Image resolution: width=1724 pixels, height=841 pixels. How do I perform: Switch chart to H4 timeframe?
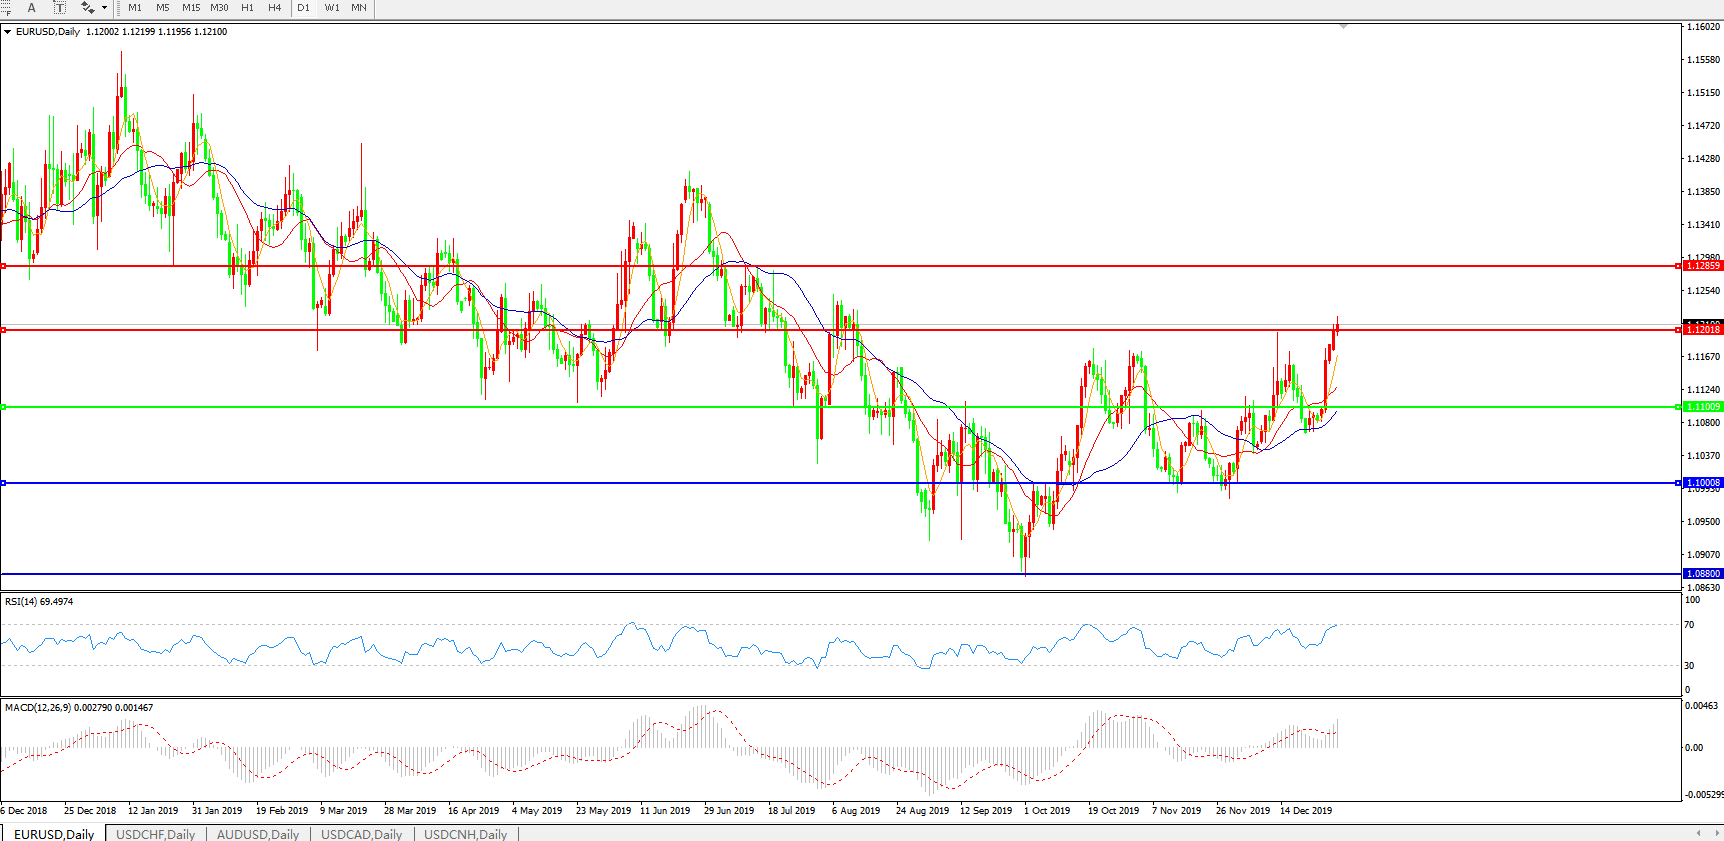pos(275,8)
